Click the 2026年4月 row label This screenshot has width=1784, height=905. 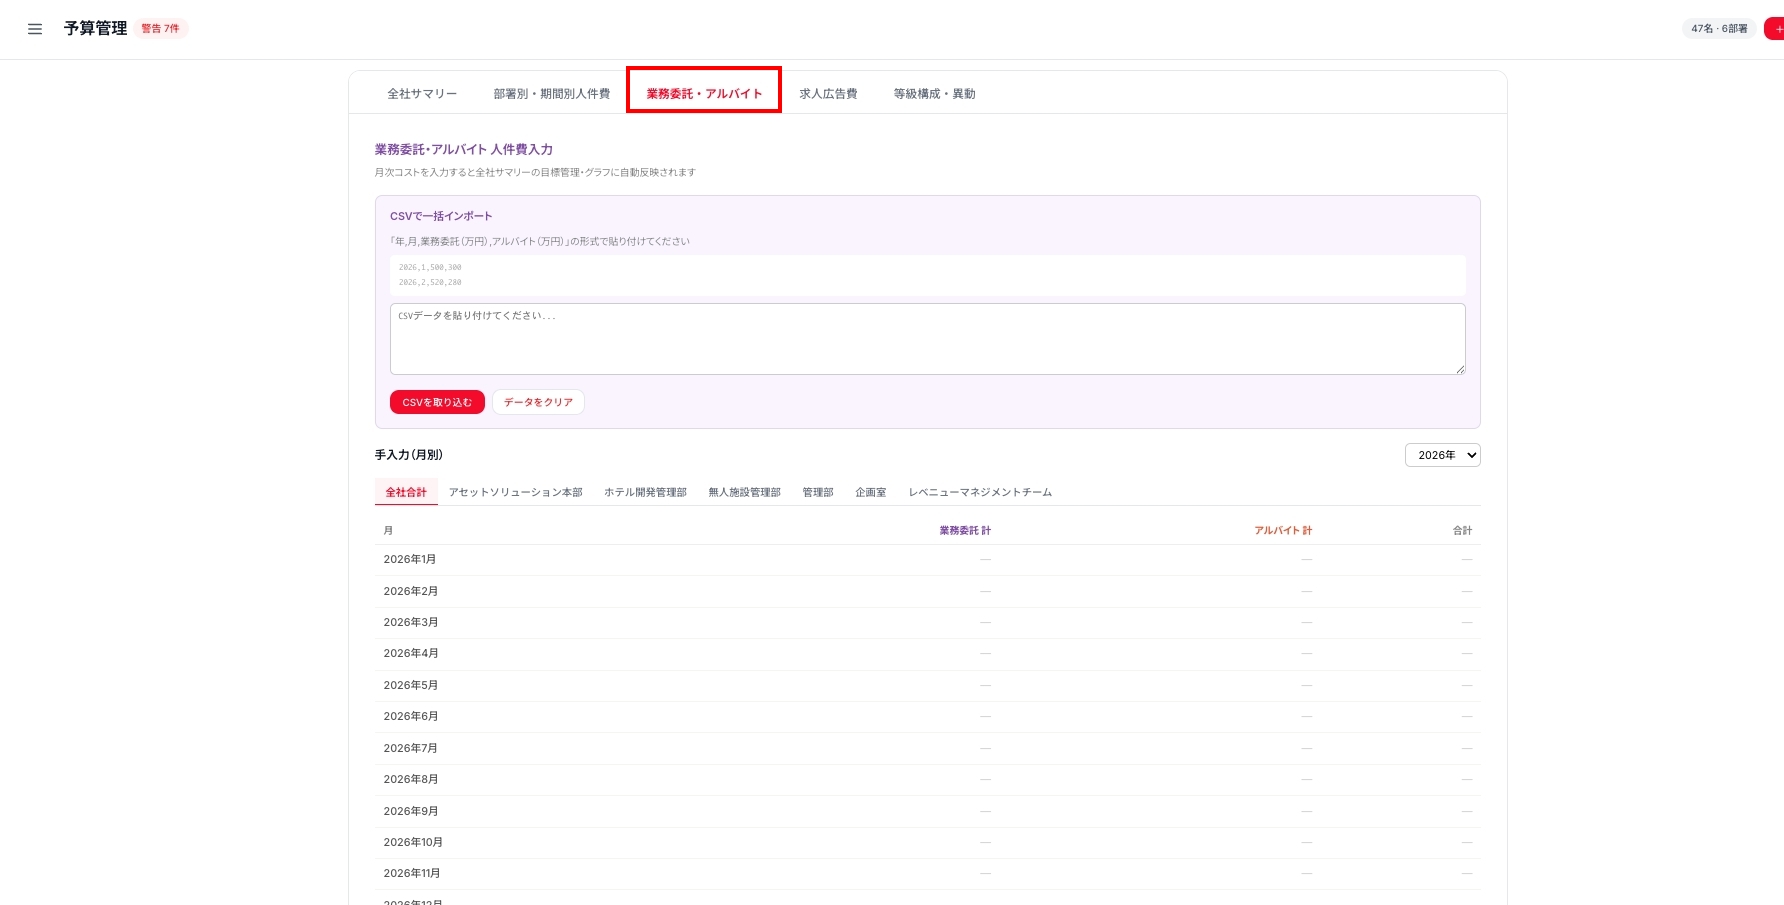(411, 654)
